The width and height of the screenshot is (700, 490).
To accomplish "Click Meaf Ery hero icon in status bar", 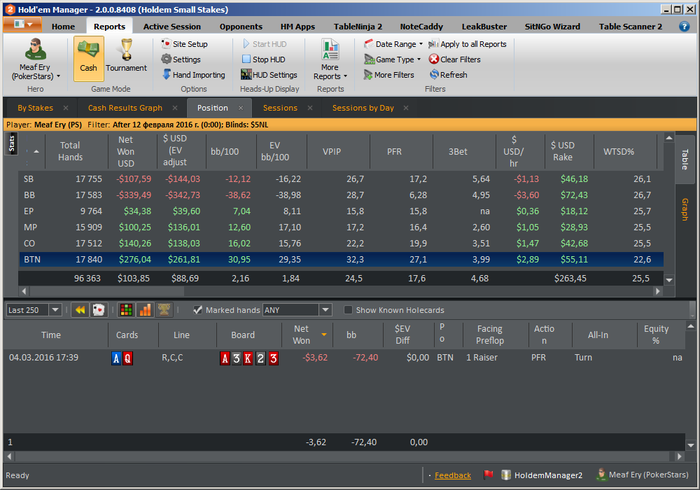I will [x=601, y=474].
